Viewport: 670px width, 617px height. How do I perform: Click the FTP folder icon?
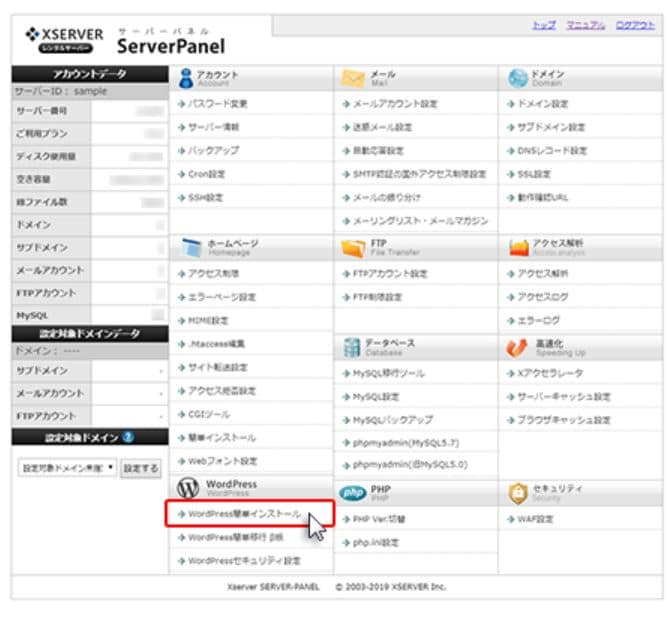[x=352, y=248]
